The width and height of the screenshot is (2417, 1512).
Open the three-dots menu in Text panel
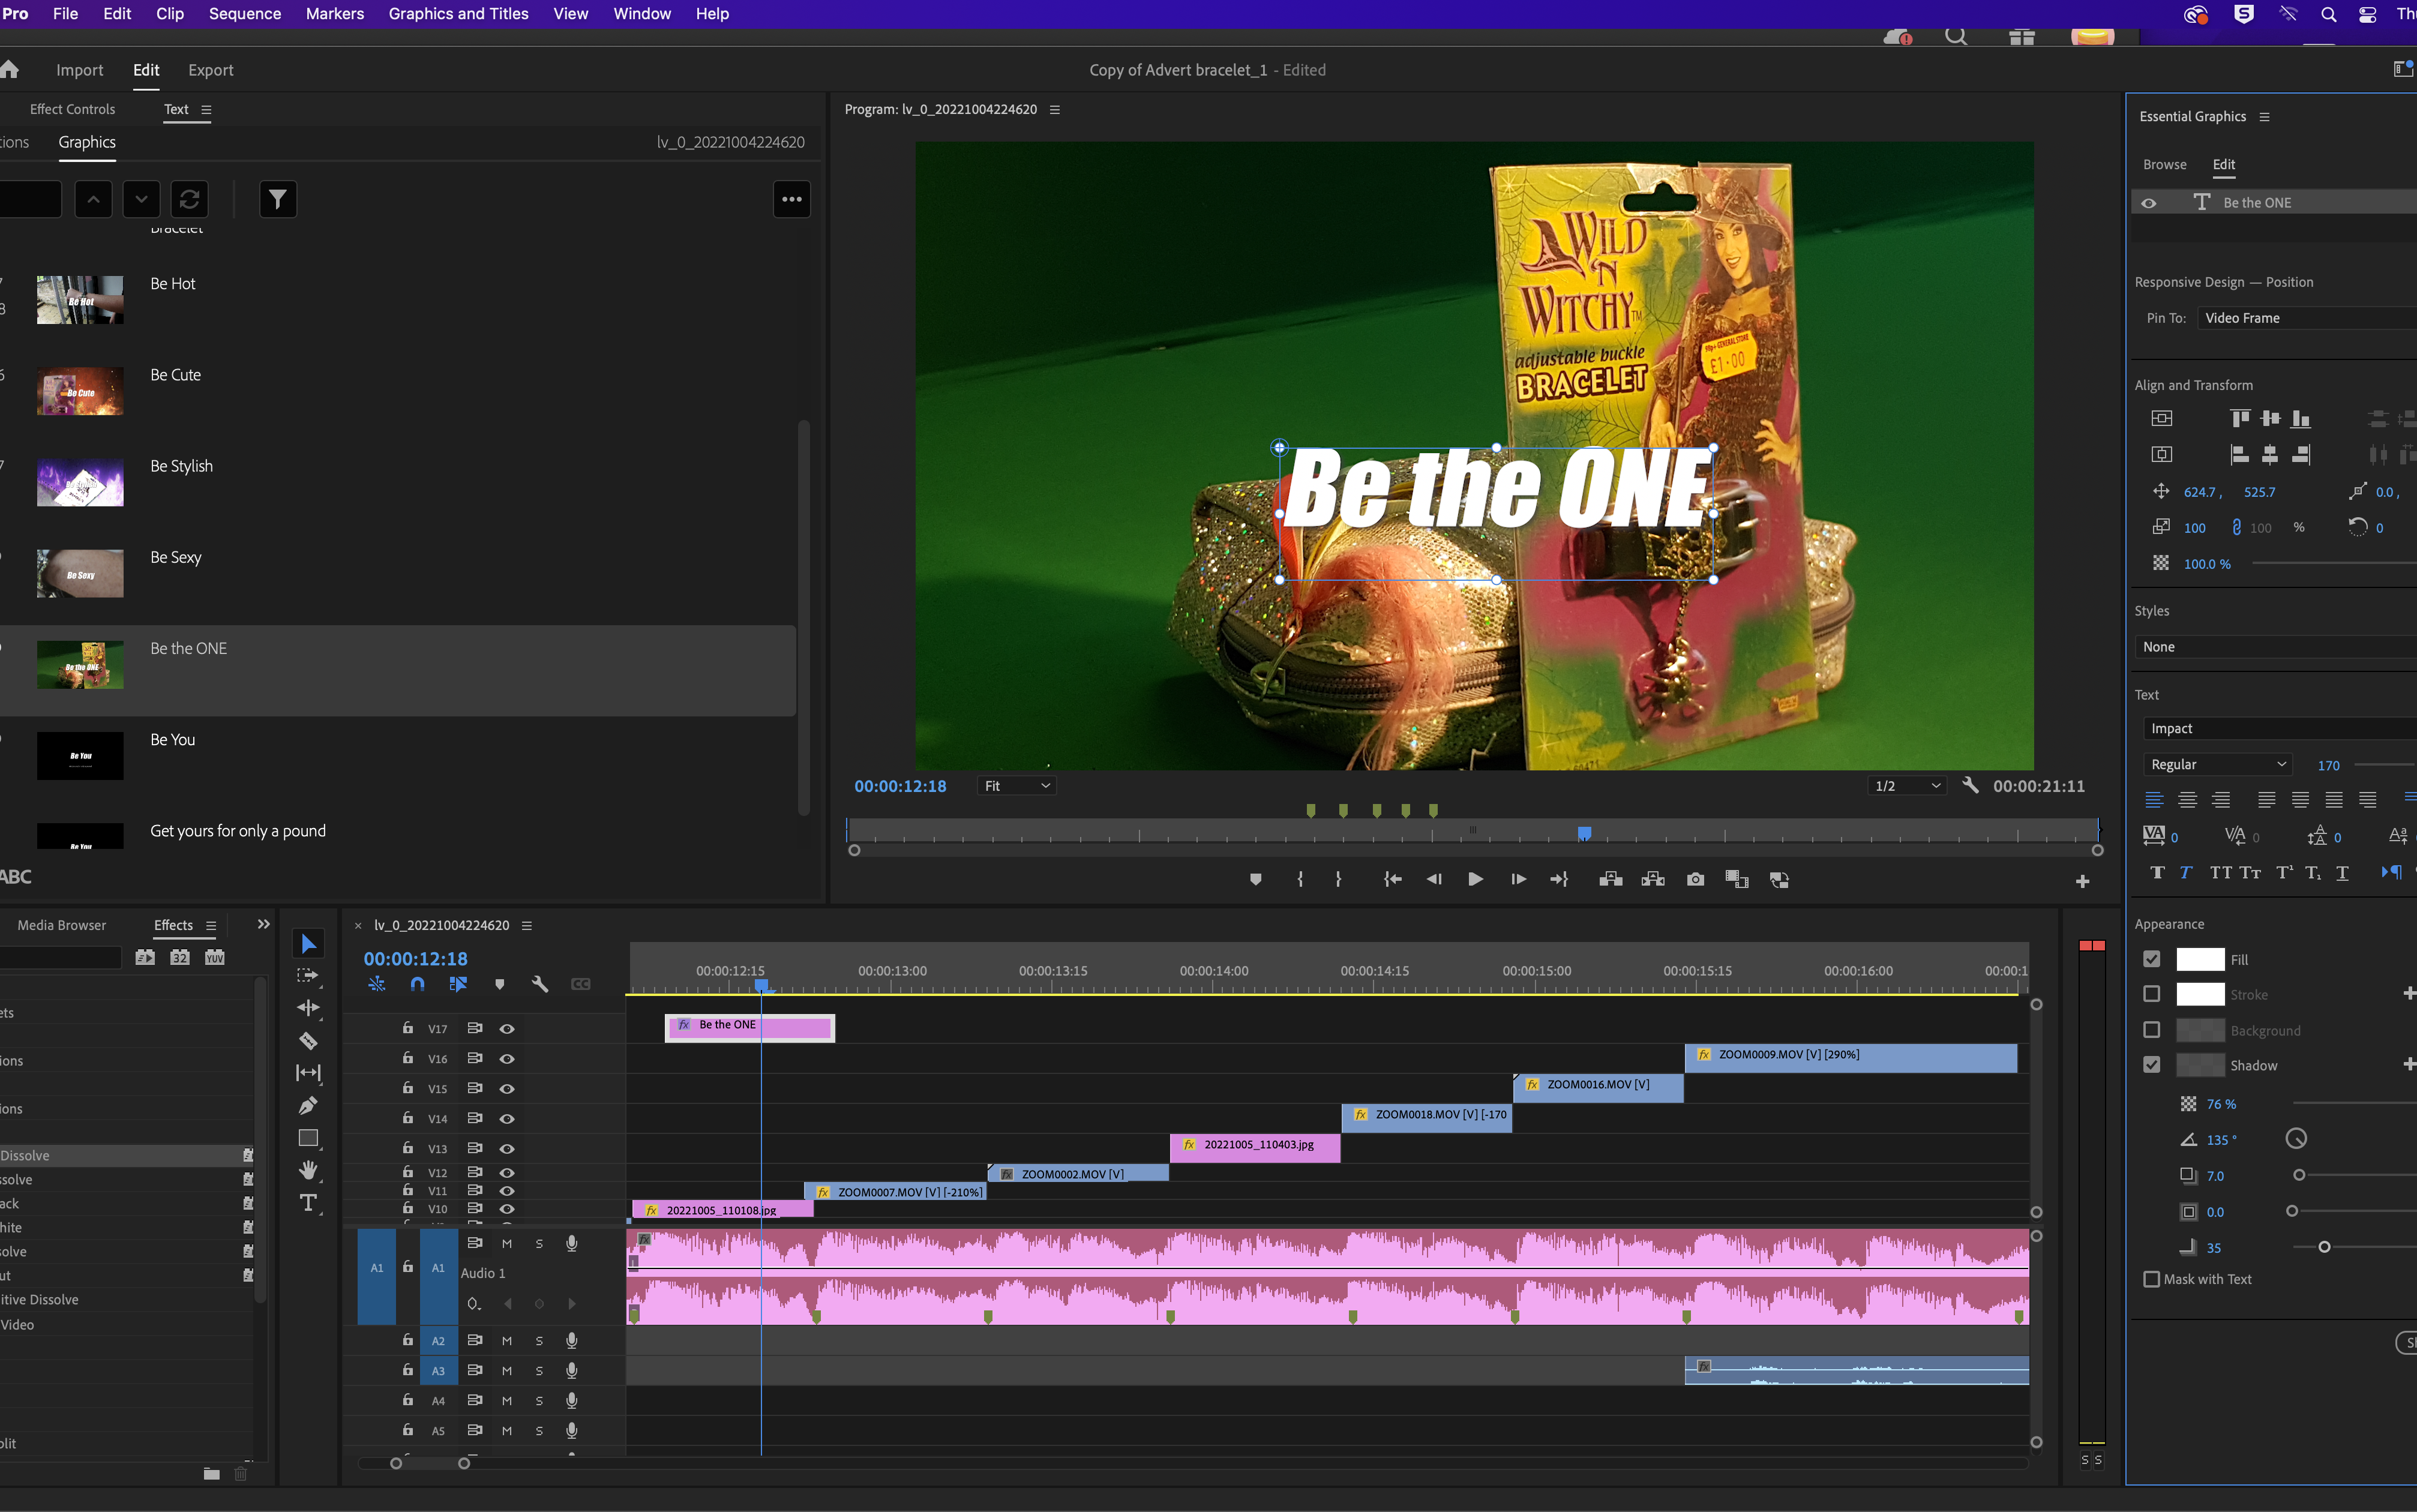point(792,199)
